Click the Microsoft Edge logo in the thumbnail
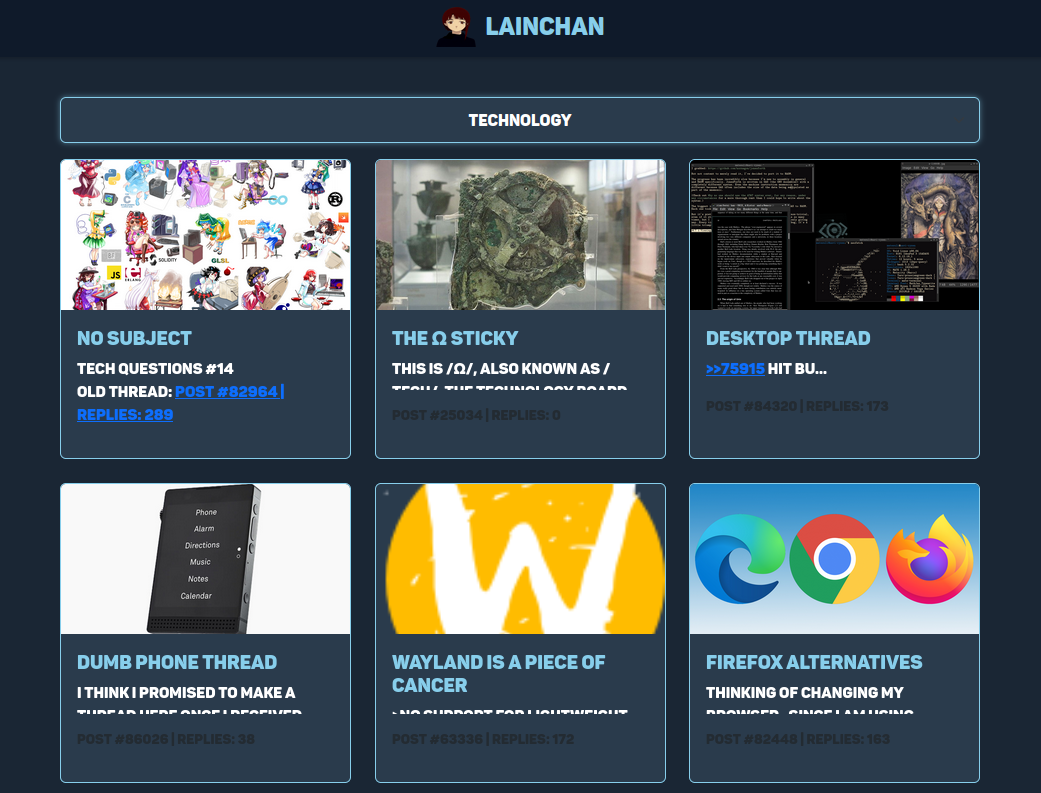Screen dimensions: 1041x793 tap(737, 558)
